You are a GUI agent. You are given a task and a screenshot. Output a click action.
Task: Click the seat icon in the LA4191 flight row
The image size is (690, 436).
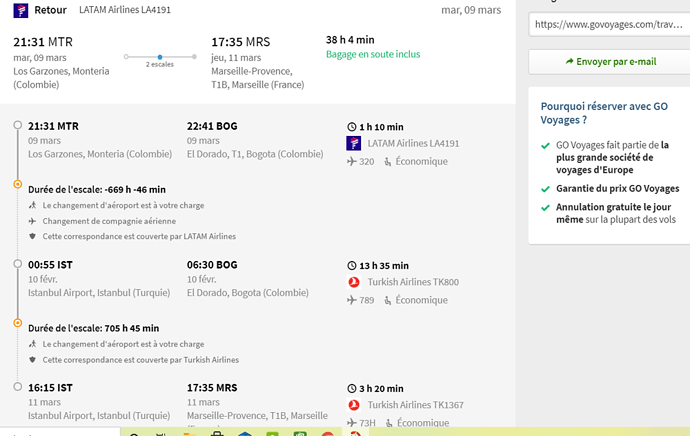point(388,162)
